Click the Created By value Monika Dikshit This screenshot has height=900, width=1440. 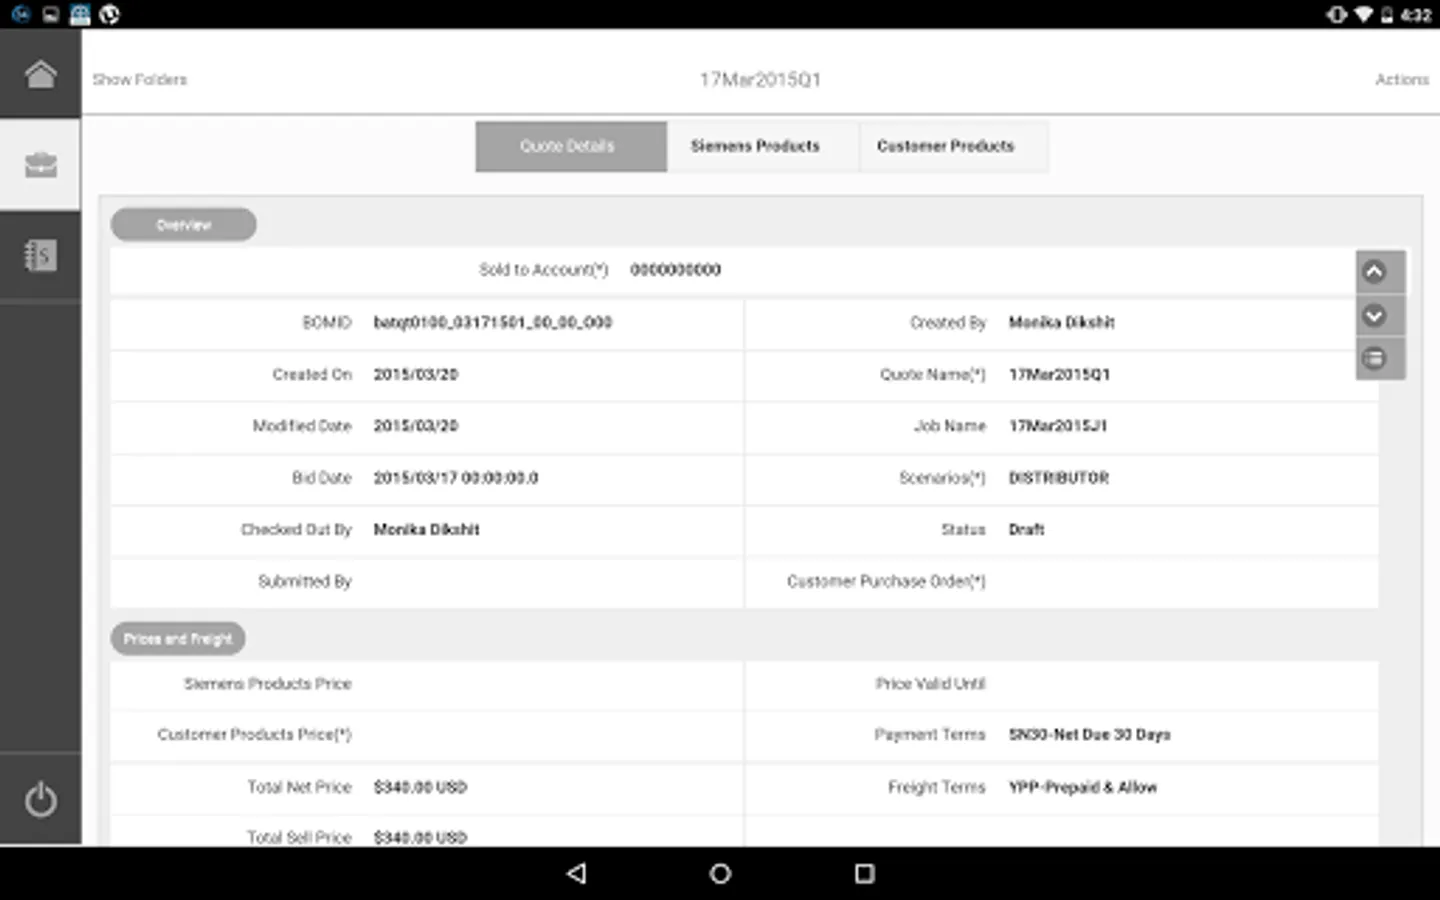click(x=1061, y=323)
